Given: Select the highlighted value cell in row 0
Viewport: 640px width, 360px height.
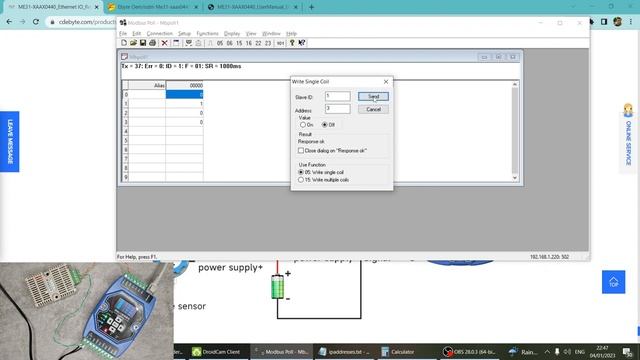Looking at the screenshot, I should click(184, 95).
